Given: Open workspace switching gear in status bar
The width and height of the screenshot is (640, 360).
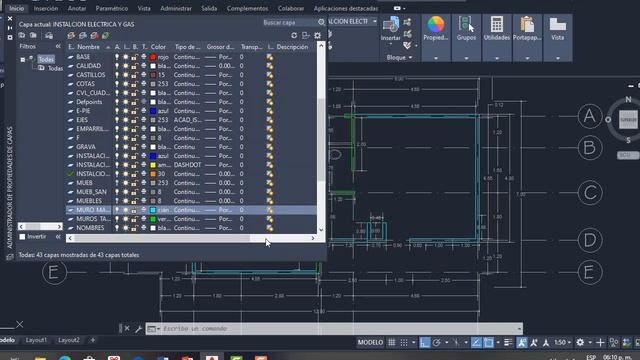Looking at the screenshot, I should coord(580,342).
